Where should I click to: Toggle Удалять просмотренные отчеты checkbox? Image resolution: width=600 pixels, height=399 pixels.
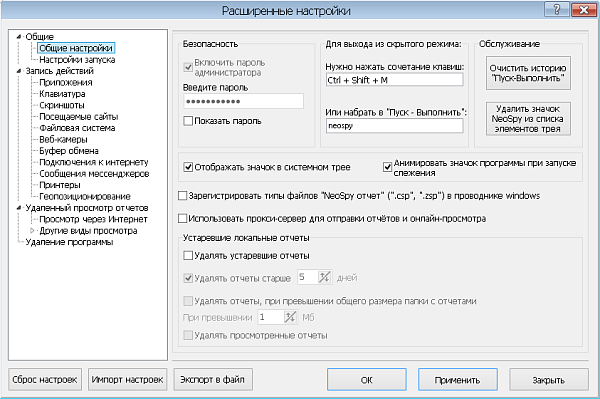[188, 335]
